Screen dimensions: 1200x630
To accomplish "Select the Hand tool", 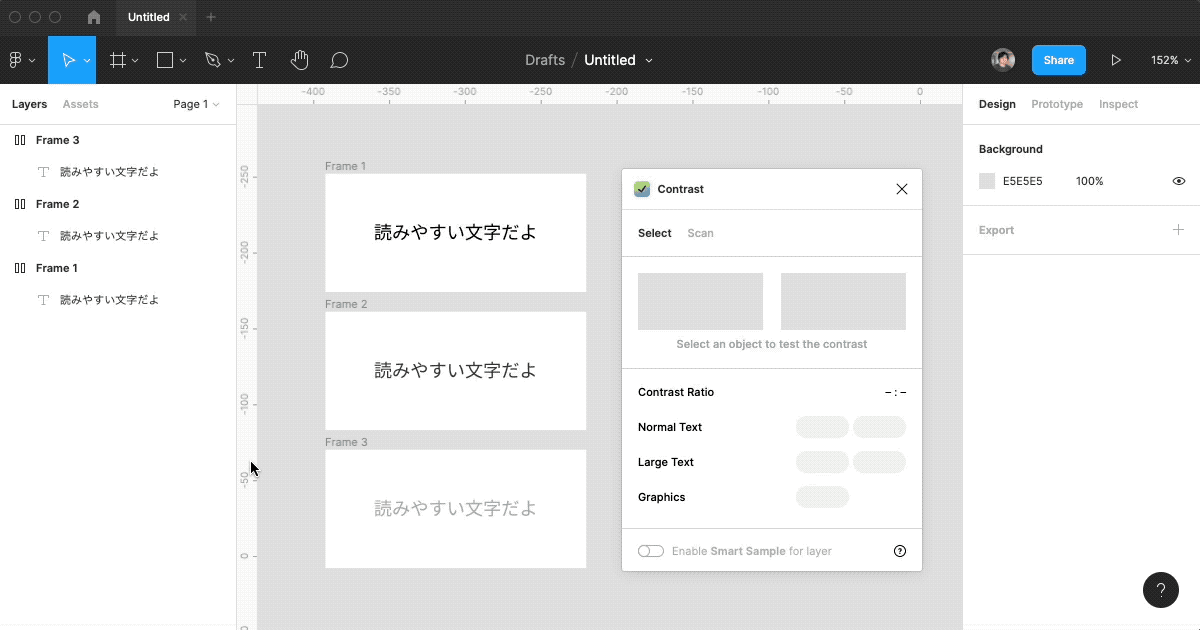I will [299, 60].
